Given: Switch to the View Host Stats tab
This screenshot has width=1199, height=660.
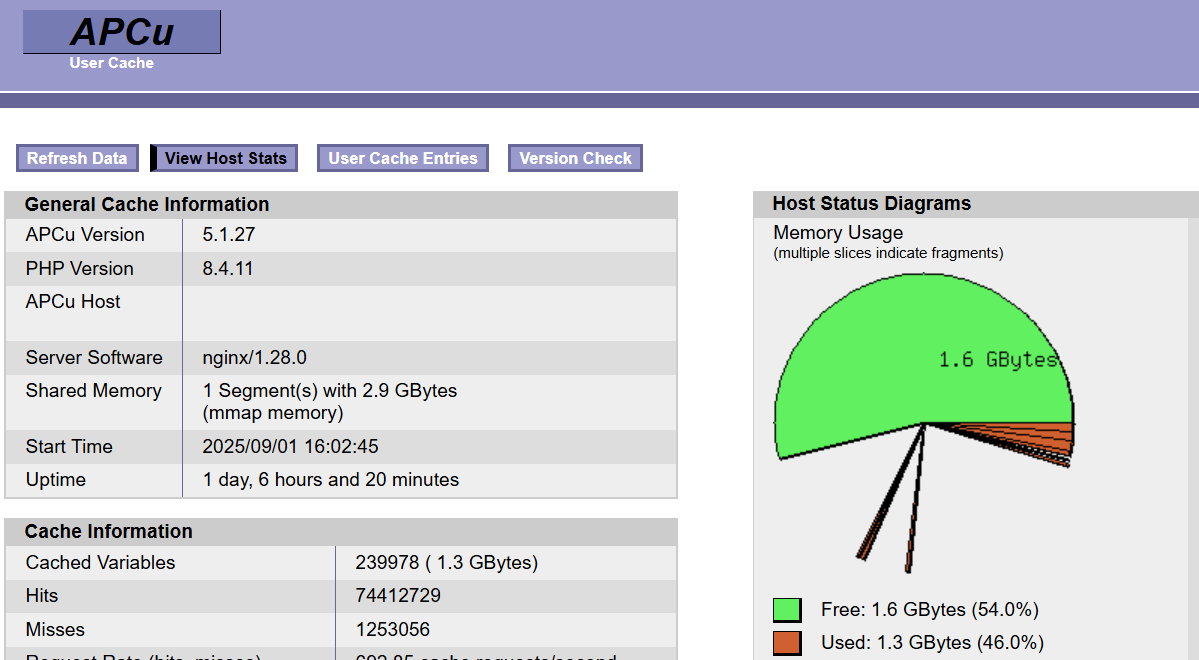Looking at the screenshot, I should (225, 158).
